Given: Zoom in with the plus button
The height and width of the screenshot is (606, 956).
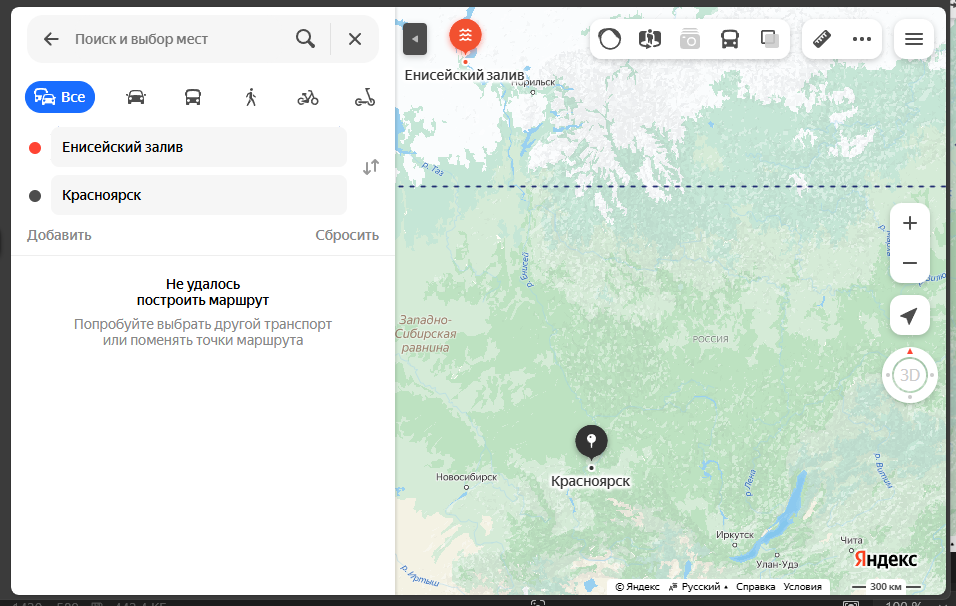Looking at the screenshot, I should click(910, 223).
